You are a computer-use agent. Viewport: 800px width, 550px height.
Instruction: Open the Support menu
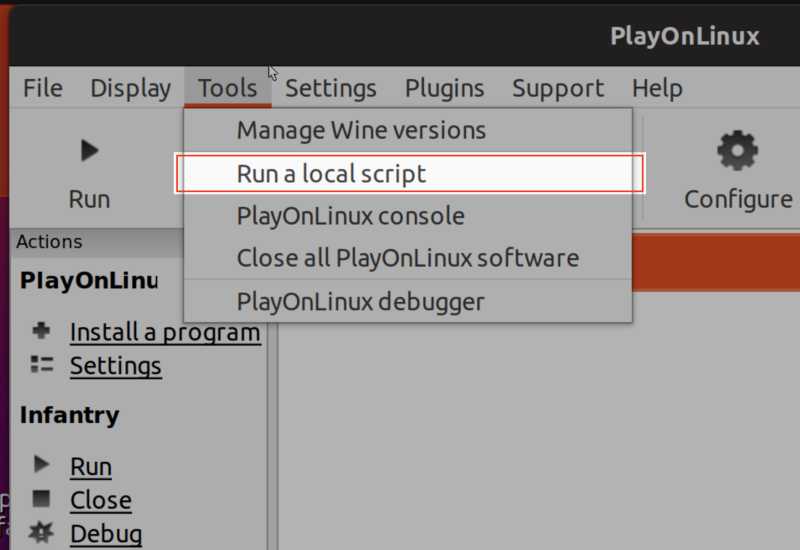[558, 88]
